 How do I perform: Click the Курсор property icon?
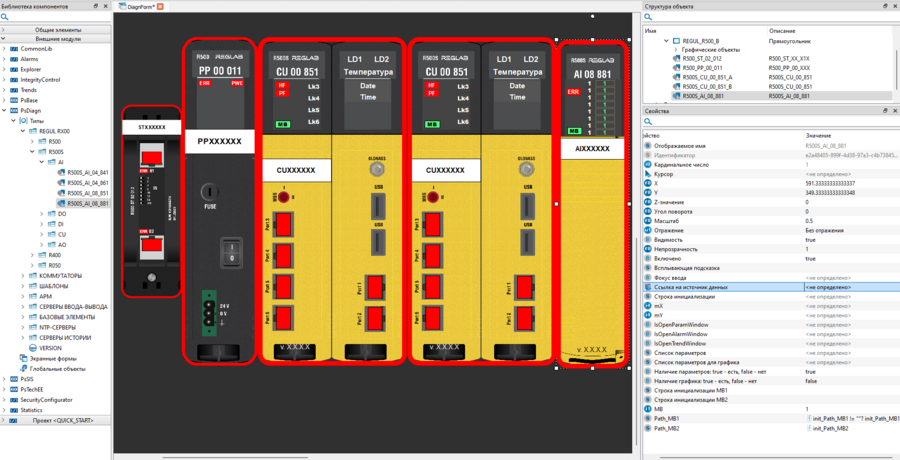[648, 174]
